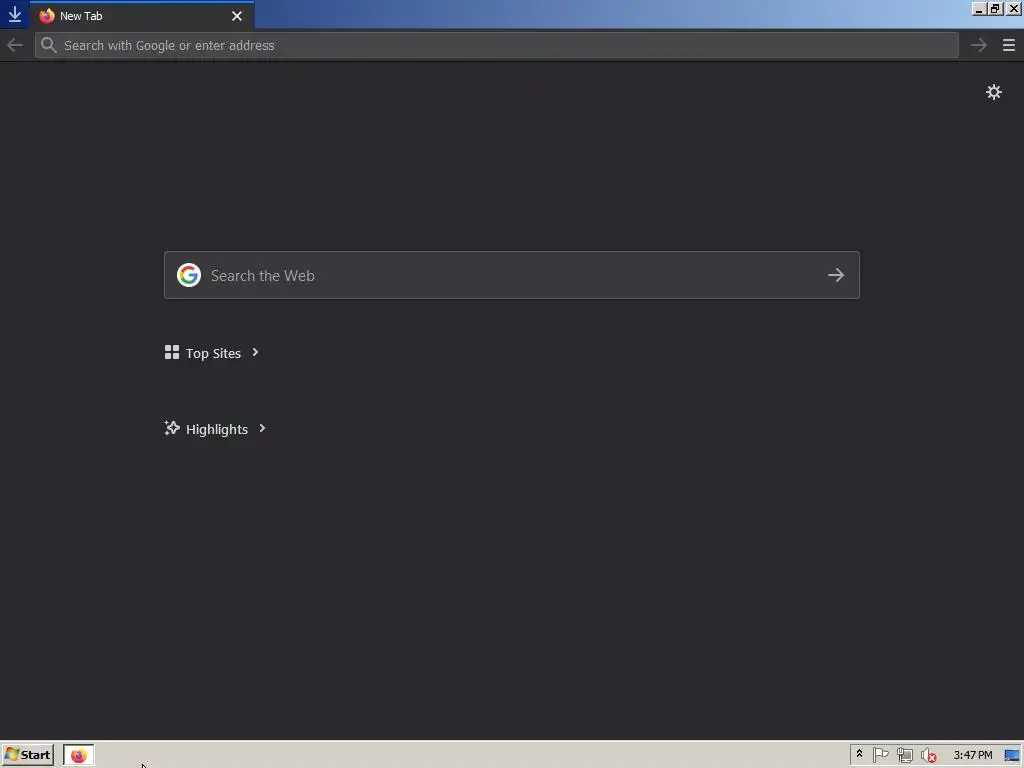Viewport: 1024px width, 768px height.
Task: Close the New Tab tab
Action: click(x=237, y=16)
